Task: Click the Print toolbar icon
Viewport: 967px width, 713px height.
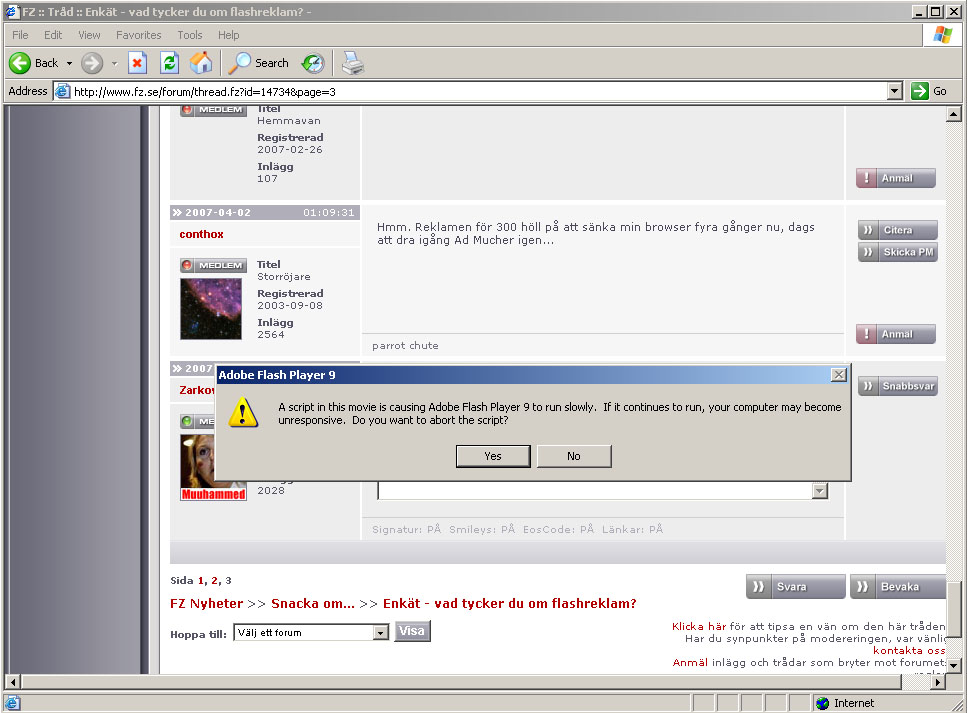Action: pyautogui.click(x=353, y=63)
